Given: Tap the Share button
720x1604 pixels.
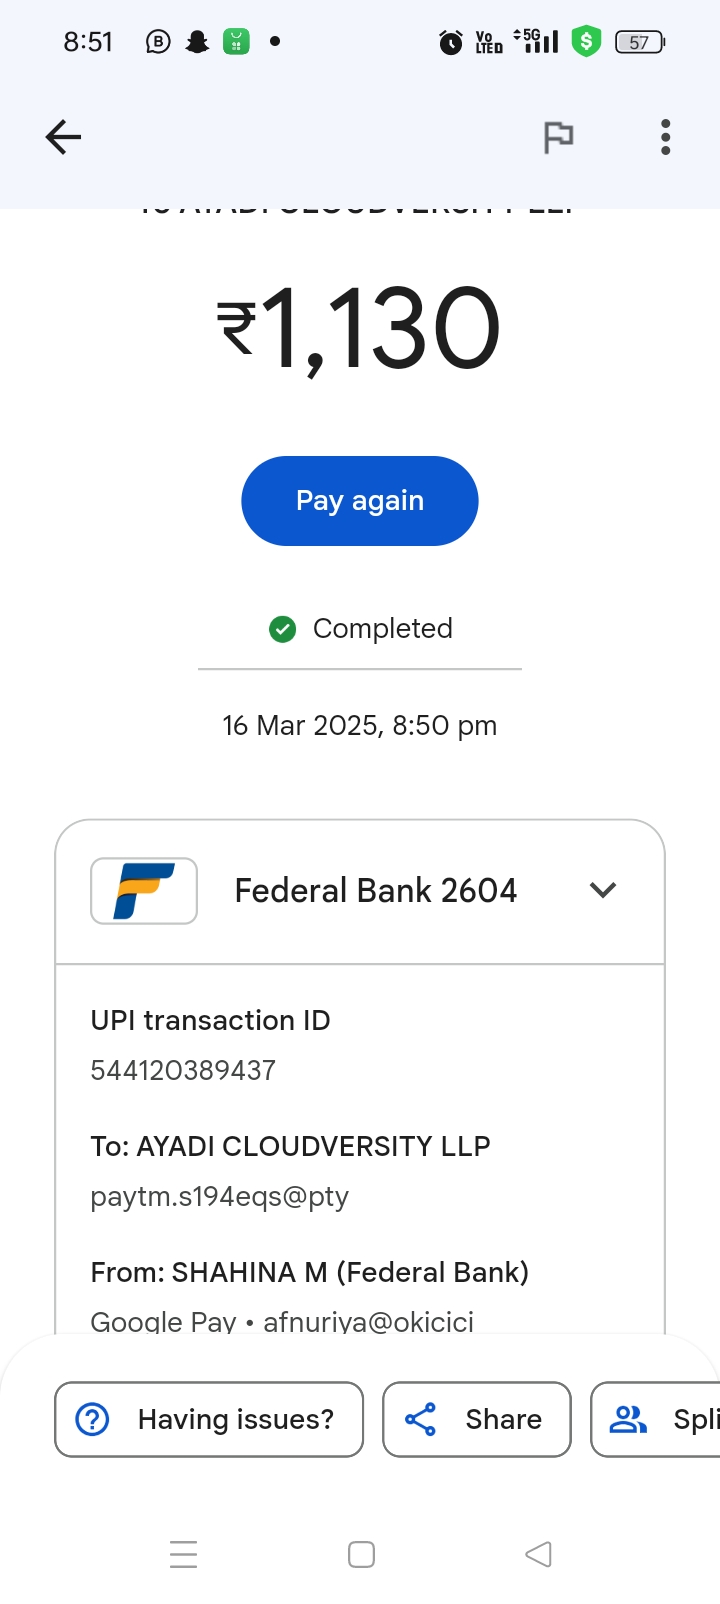Looking at the screenshot, I should 477,1419.
